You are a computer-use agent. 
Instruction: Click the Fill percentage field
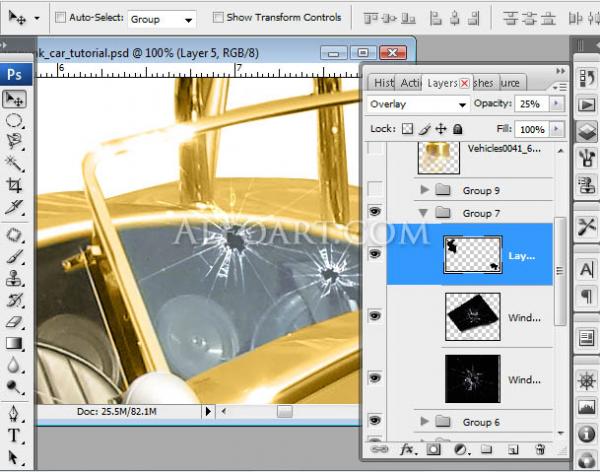(x=531, y=129)
